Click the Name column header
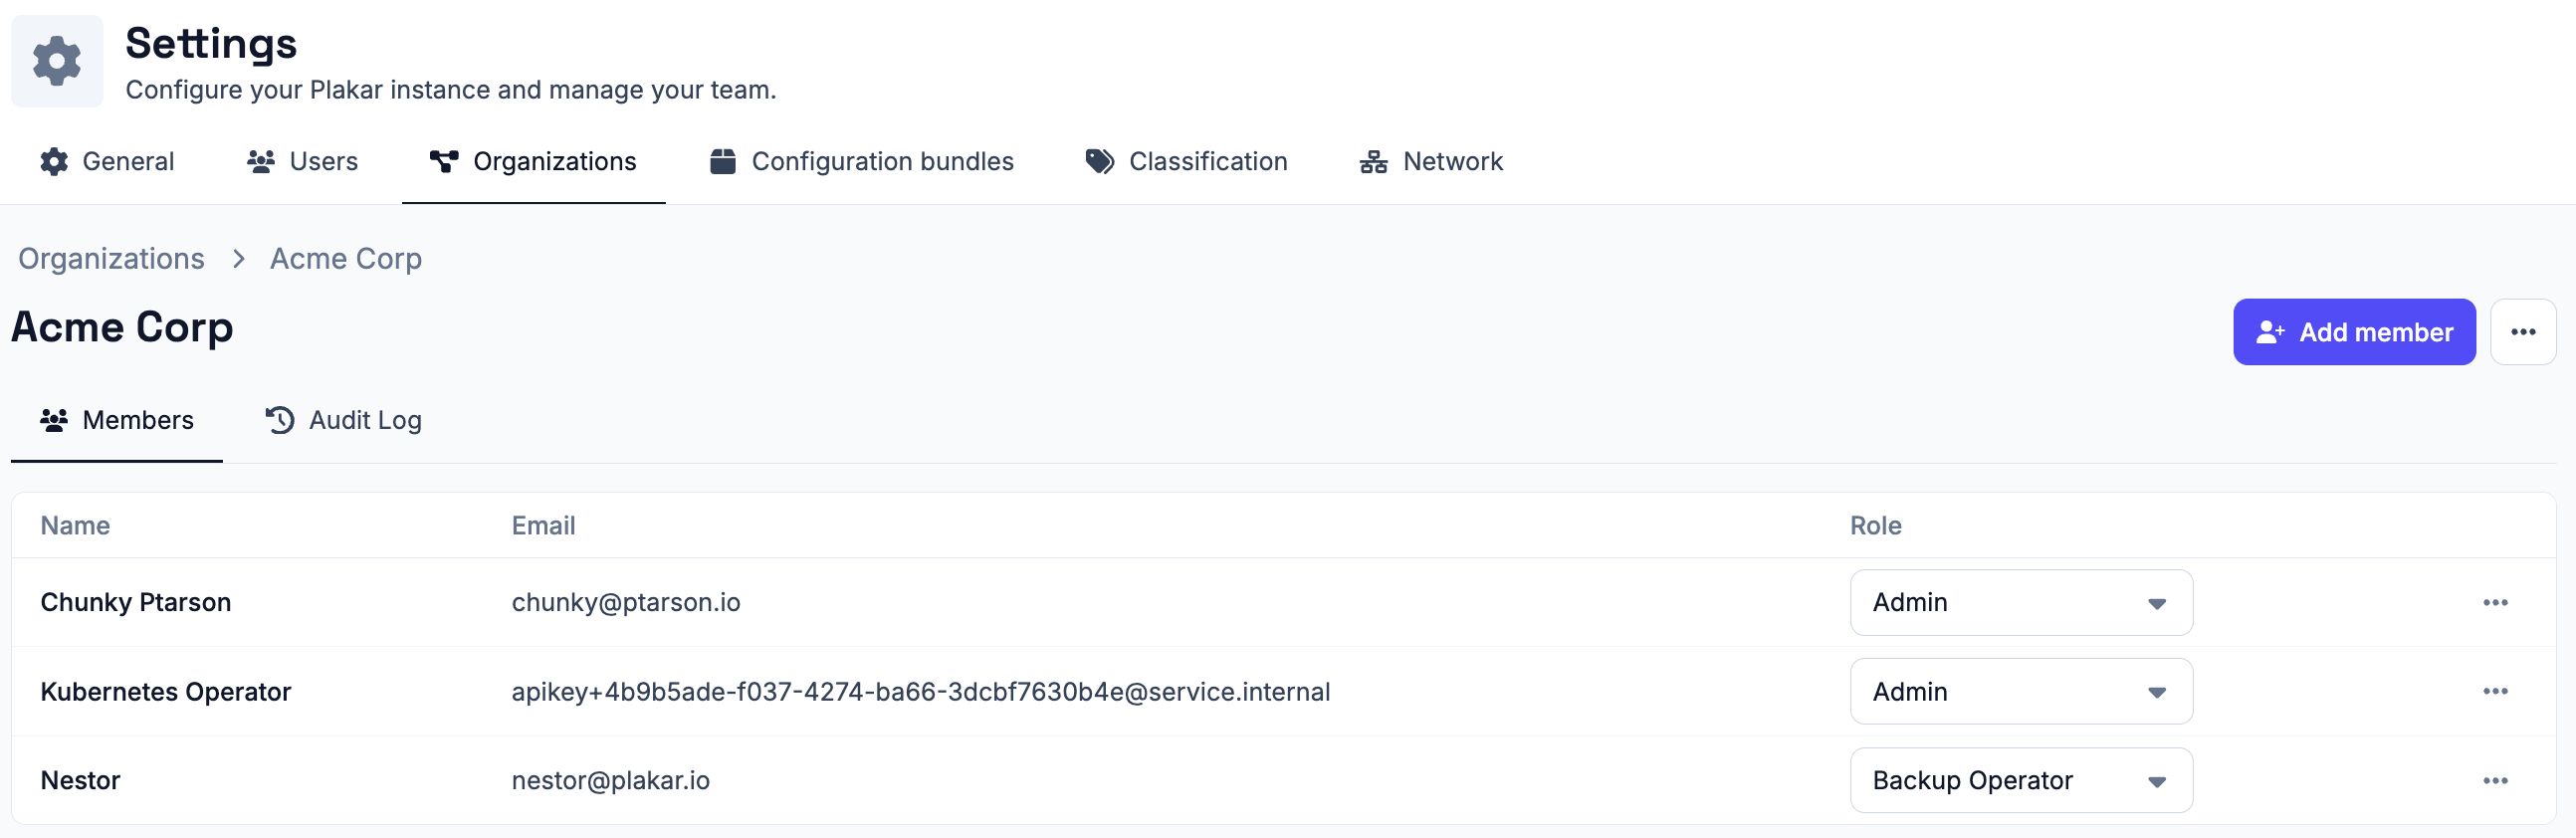Screen dimensions: 2576x838 [x=75, y=526]
